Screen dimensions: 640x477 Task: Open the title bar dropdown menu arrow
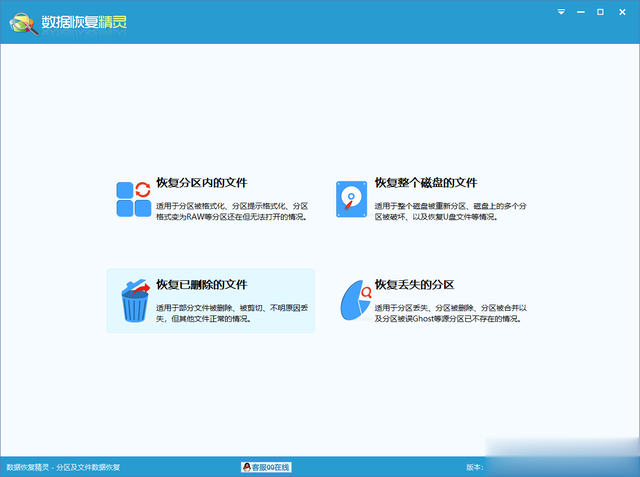561,12
